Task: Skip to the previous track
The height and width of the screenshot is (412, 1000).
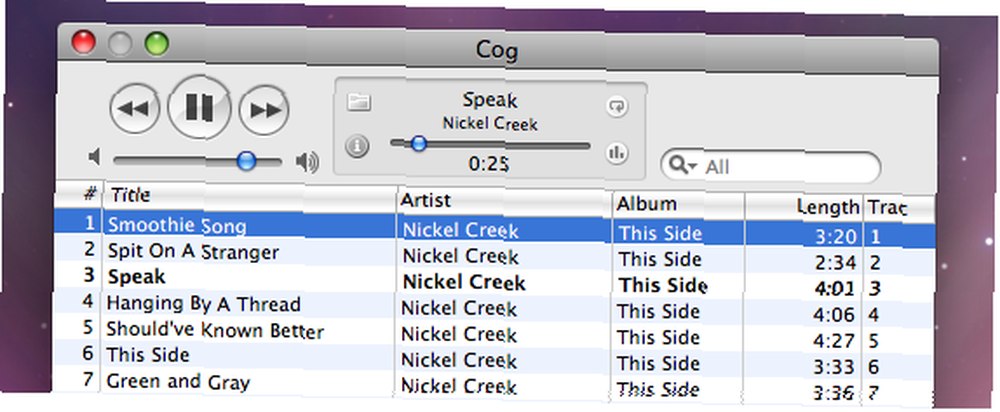Action: coord(135,110)
